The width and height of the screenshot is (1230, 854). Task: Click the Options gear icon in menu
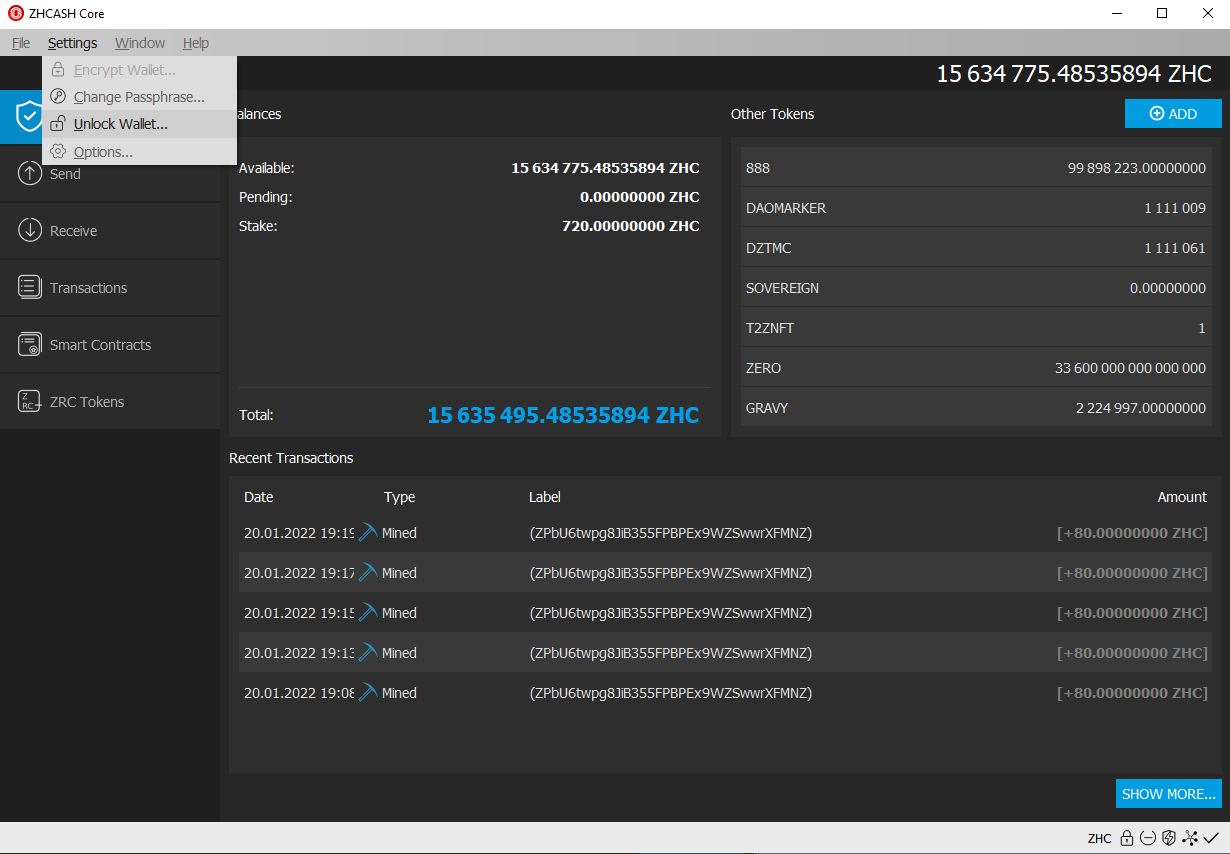[x=58, y=152]
